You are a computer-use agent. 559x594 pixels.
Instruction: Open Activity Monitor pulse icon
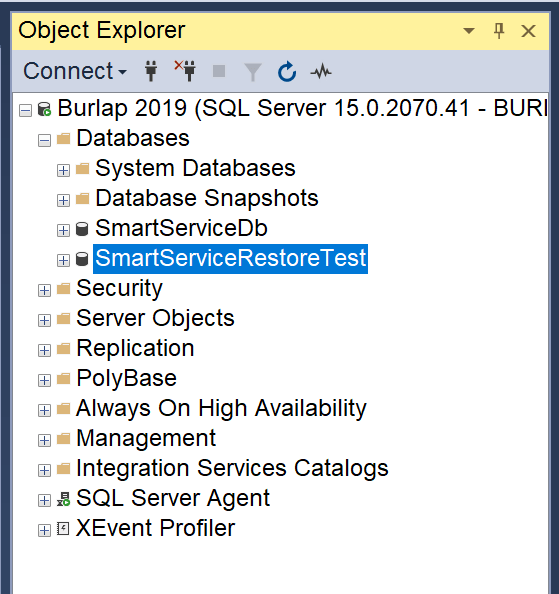pyautogui.click(x=321, y=71)
